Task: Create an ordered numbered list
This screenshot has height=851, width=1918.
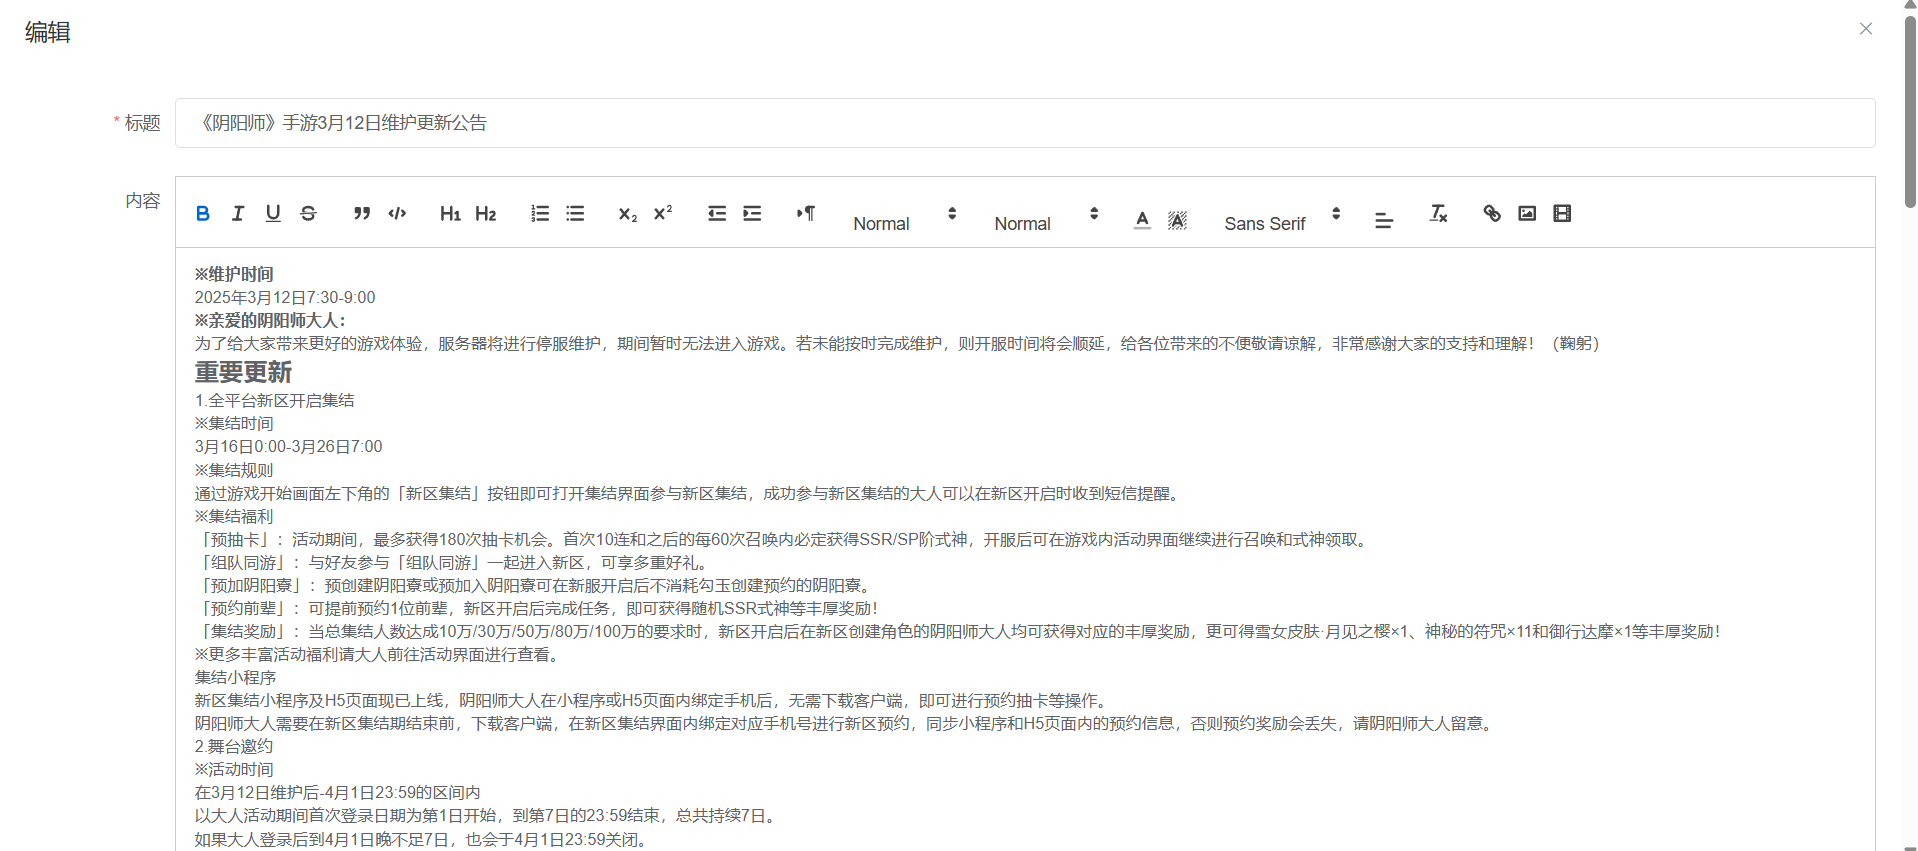Action: (x=540, y=213)
